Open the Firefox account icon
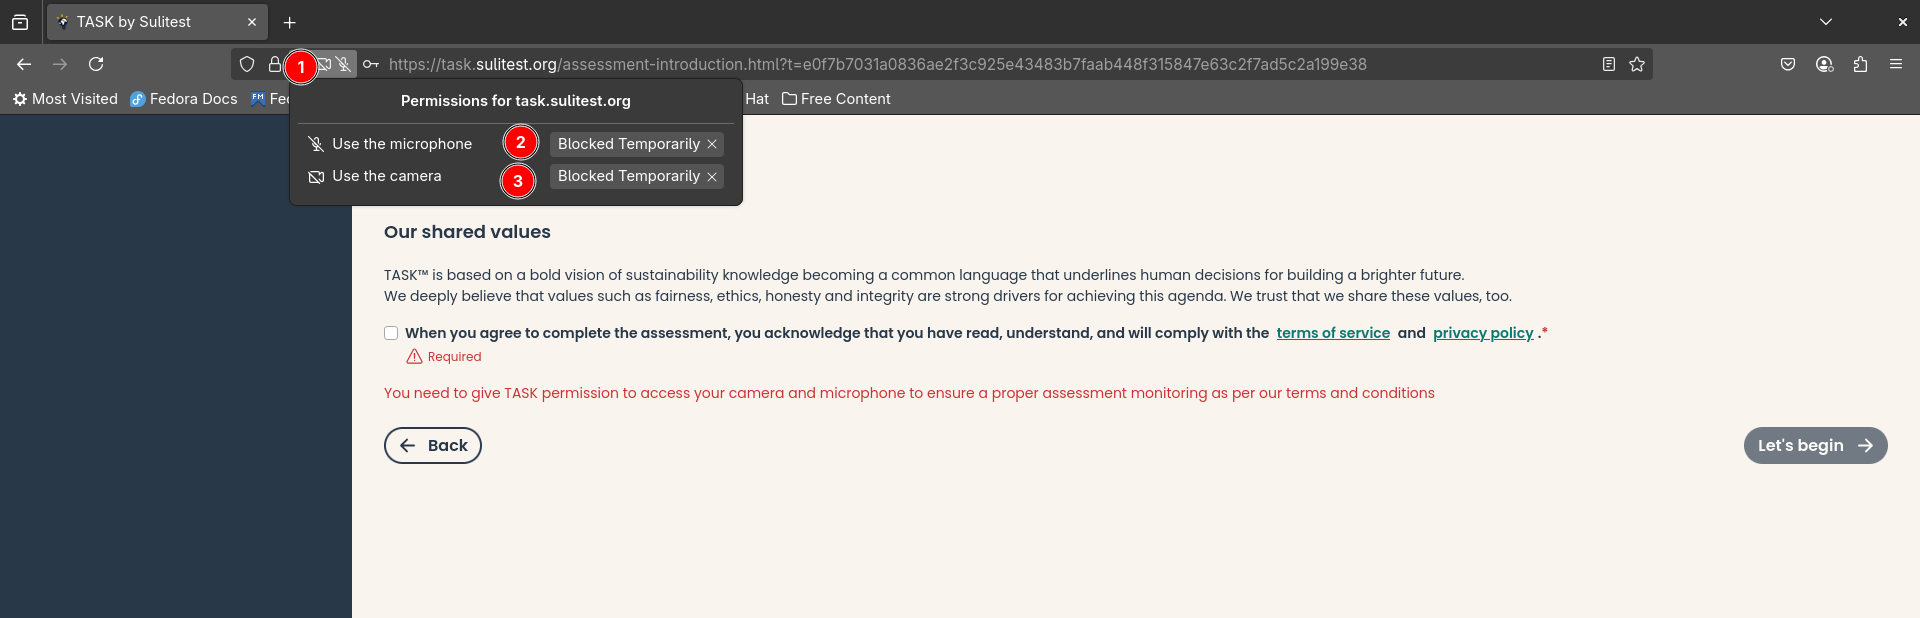 coord(1824,64)
